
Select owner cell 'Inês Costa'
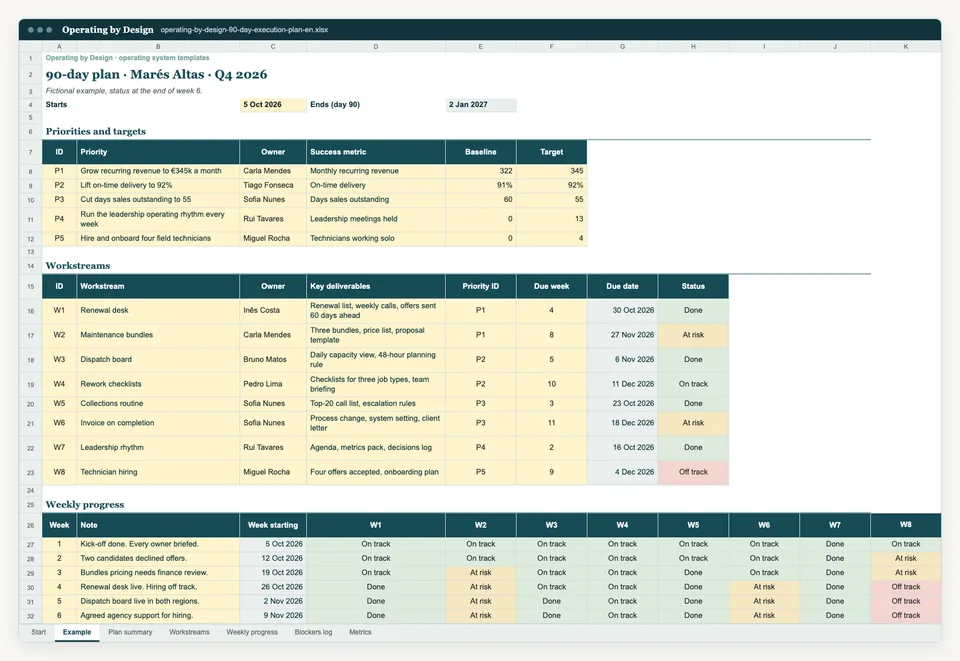(273, 310)
